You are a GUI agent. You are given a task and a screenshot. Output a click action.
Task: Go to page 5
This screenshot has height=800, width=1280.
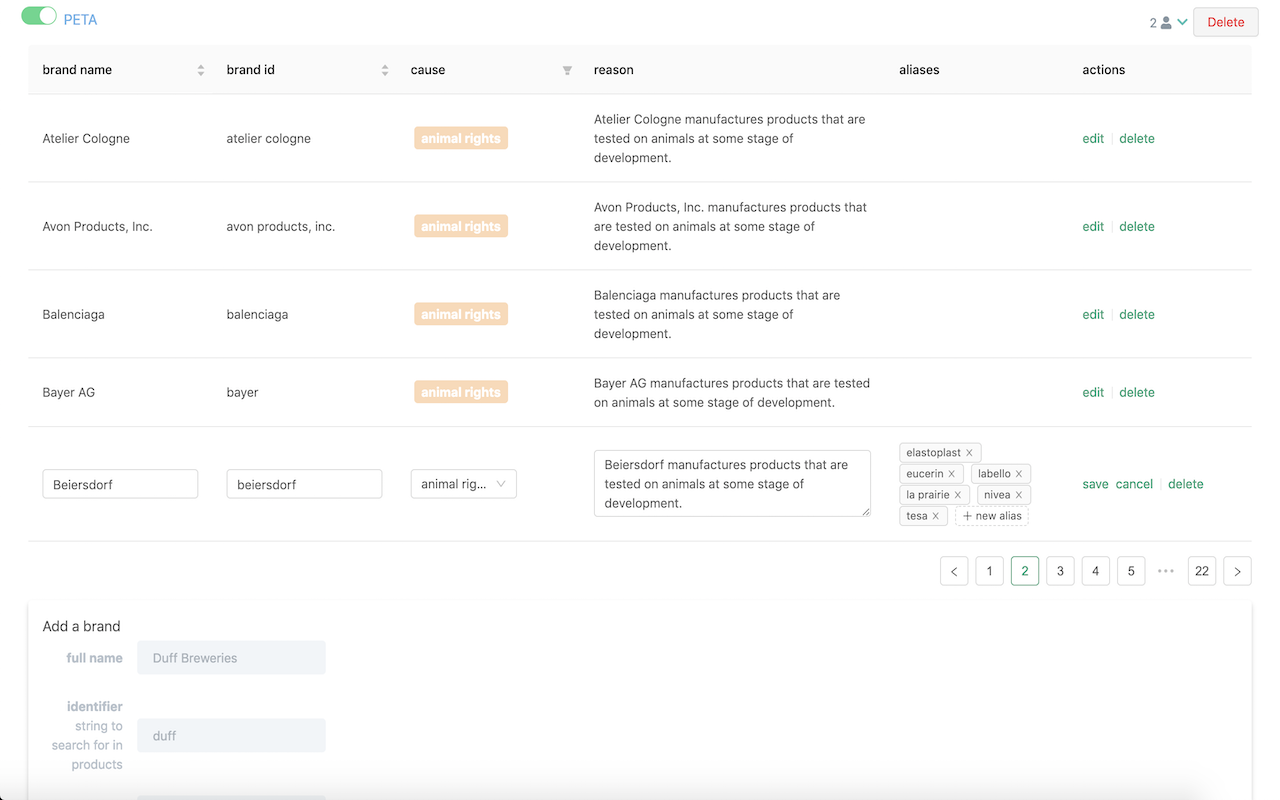coord(1131,571)
